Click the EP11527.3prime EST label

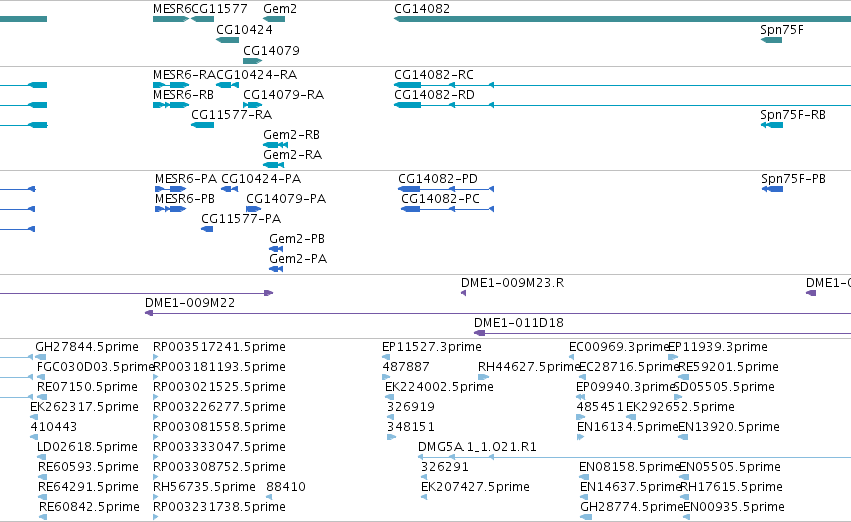point(431,347)
